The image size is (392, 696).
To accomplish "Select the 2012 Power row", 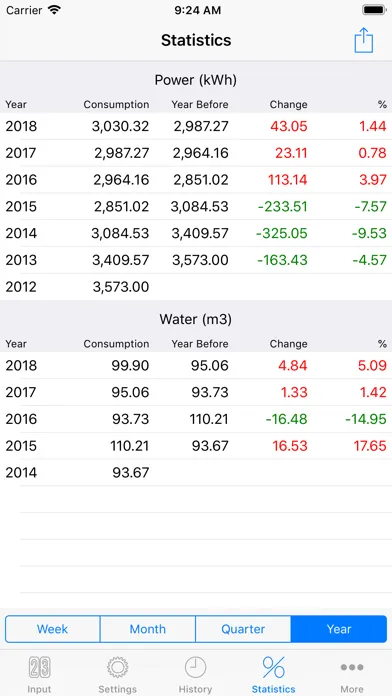I will click(x=196, y=287).
